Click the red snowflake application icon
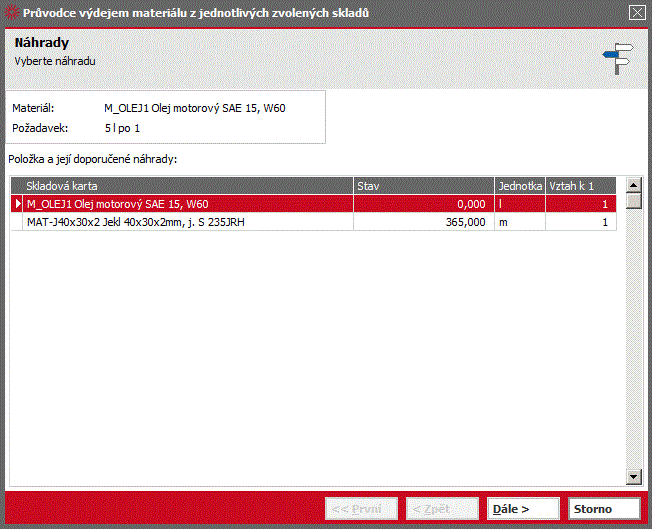This screenshot has height=529, width=652. click(12, 13)
